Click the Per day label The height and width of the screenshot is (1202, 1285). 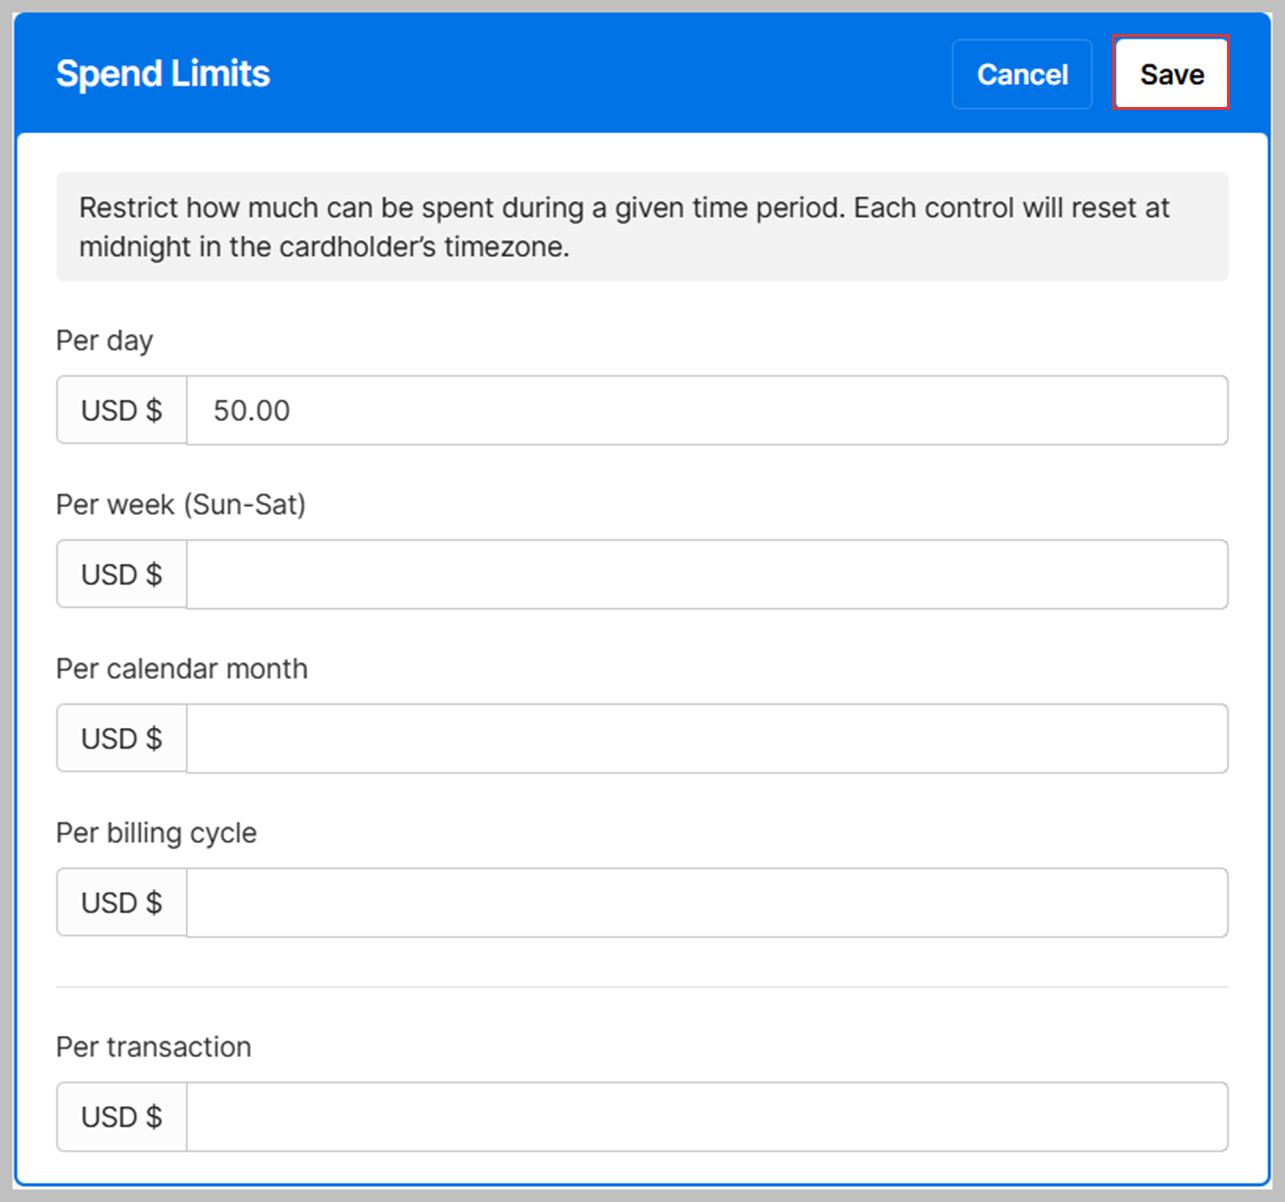click(x=105, y=341)
